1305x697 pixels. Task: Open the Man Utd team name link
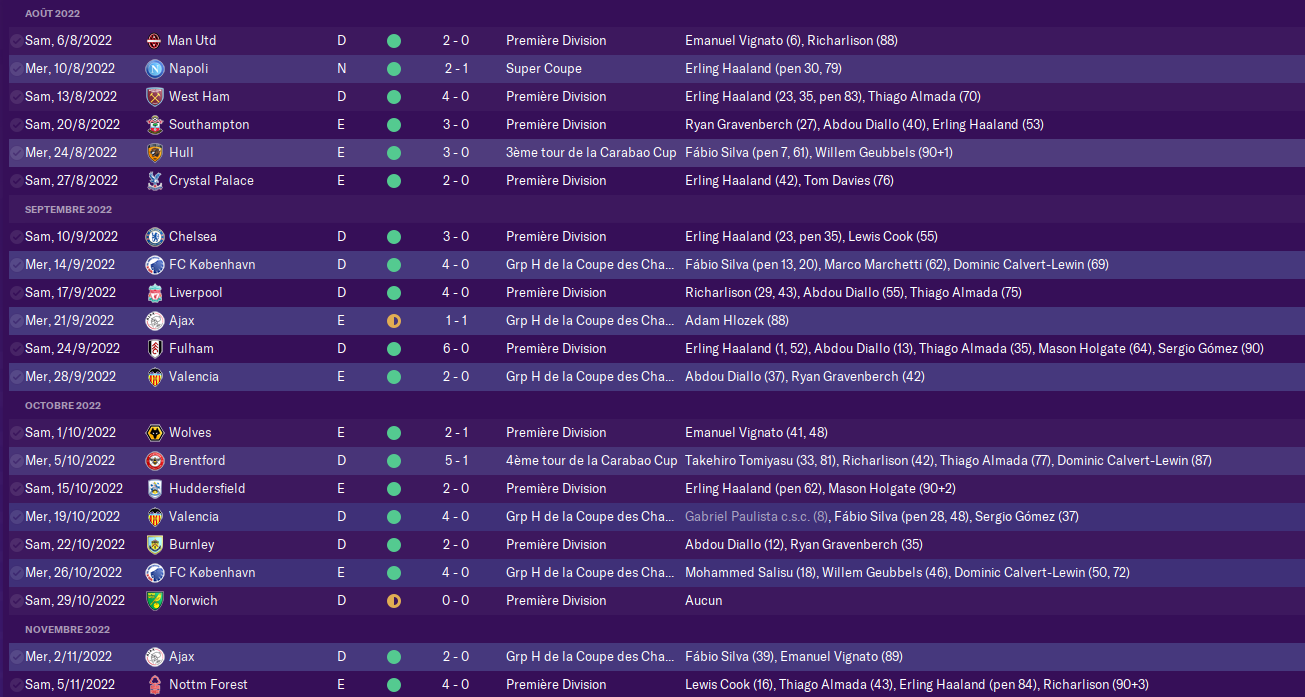tap(192, 41)
